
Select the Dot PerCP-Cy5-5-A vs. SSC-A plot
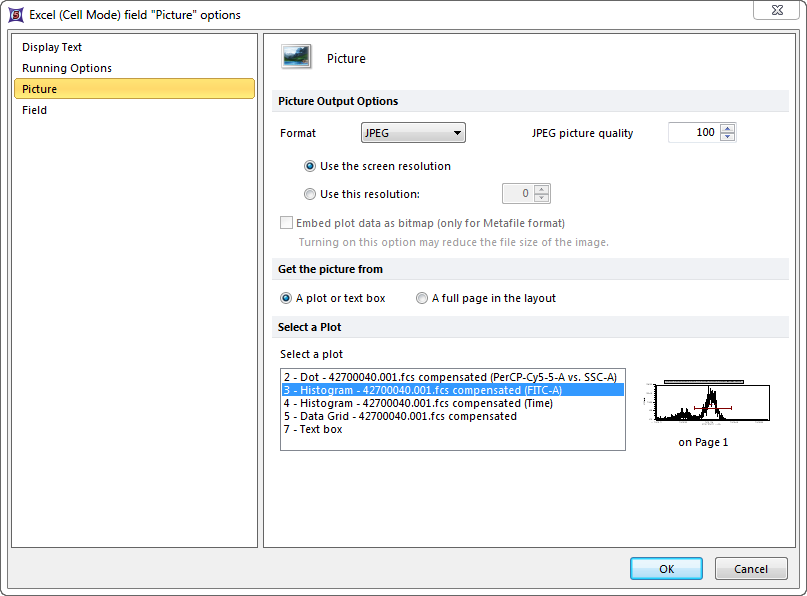point(450,377)
